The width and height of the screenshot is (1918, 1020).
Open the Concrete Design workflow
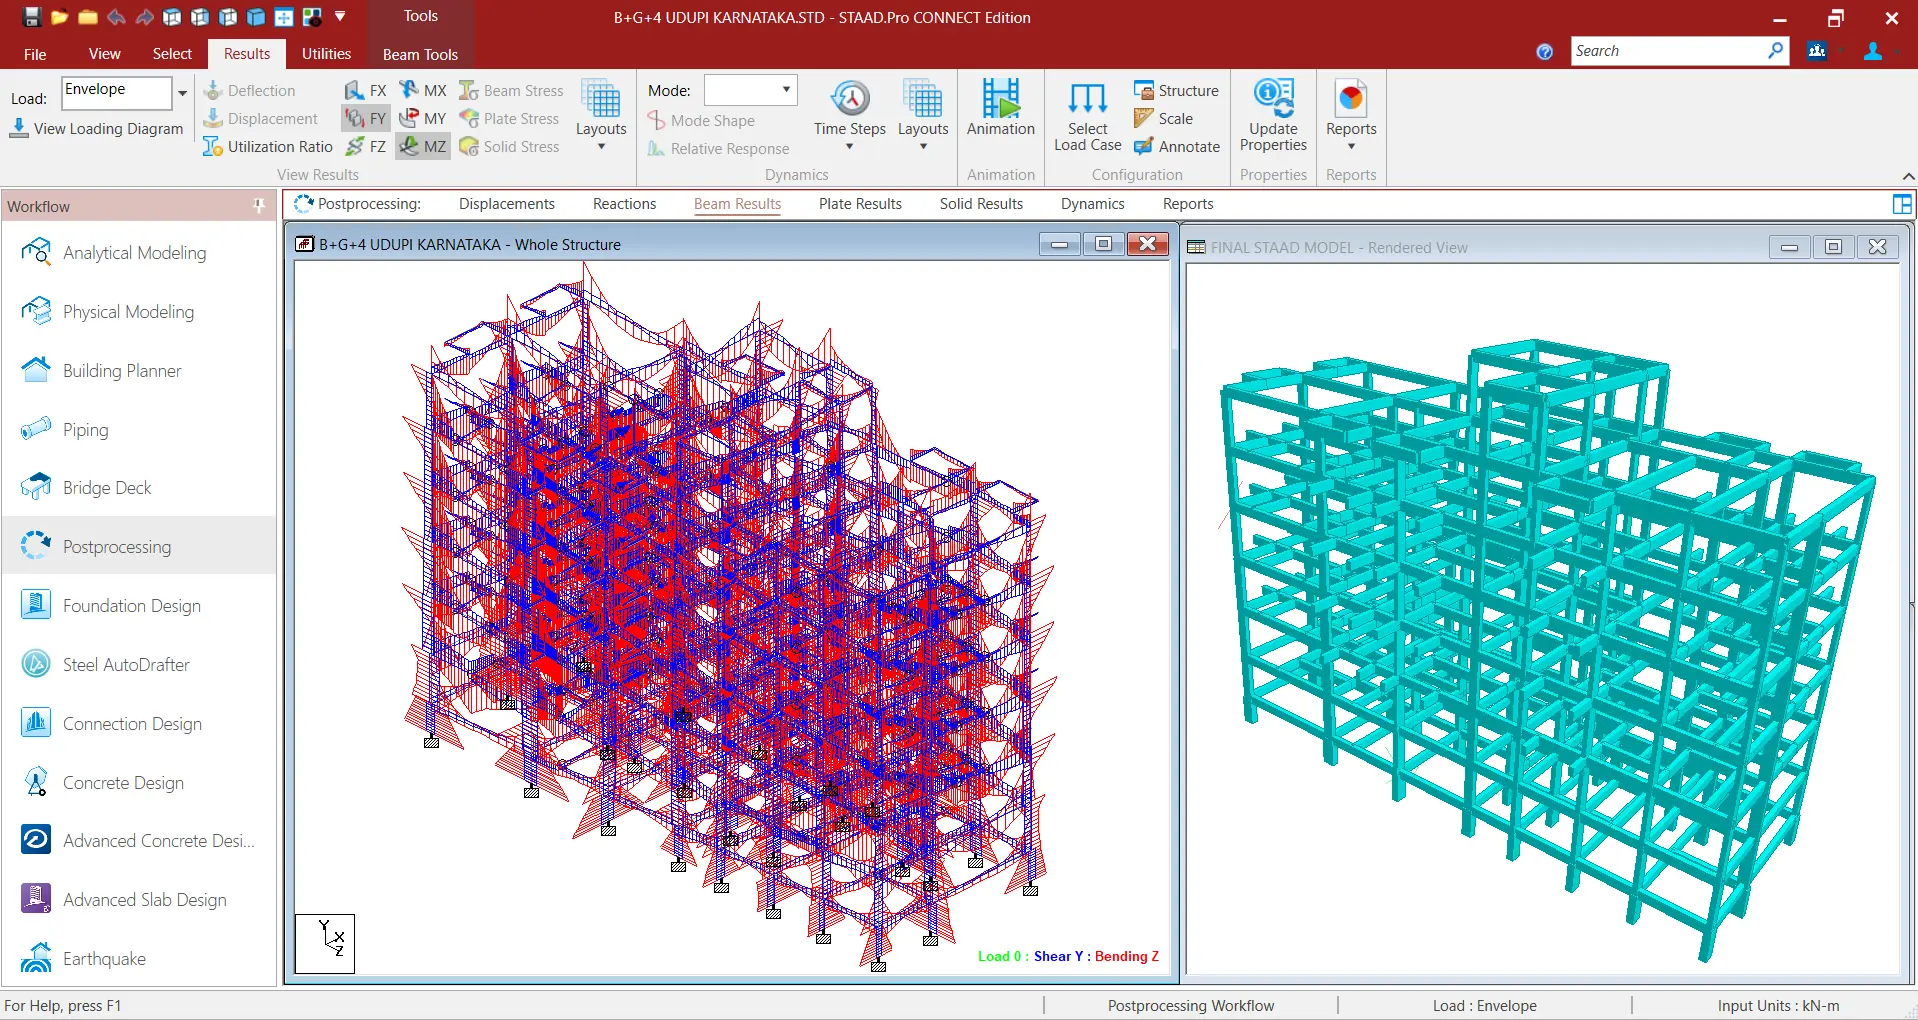coord(123,783)
